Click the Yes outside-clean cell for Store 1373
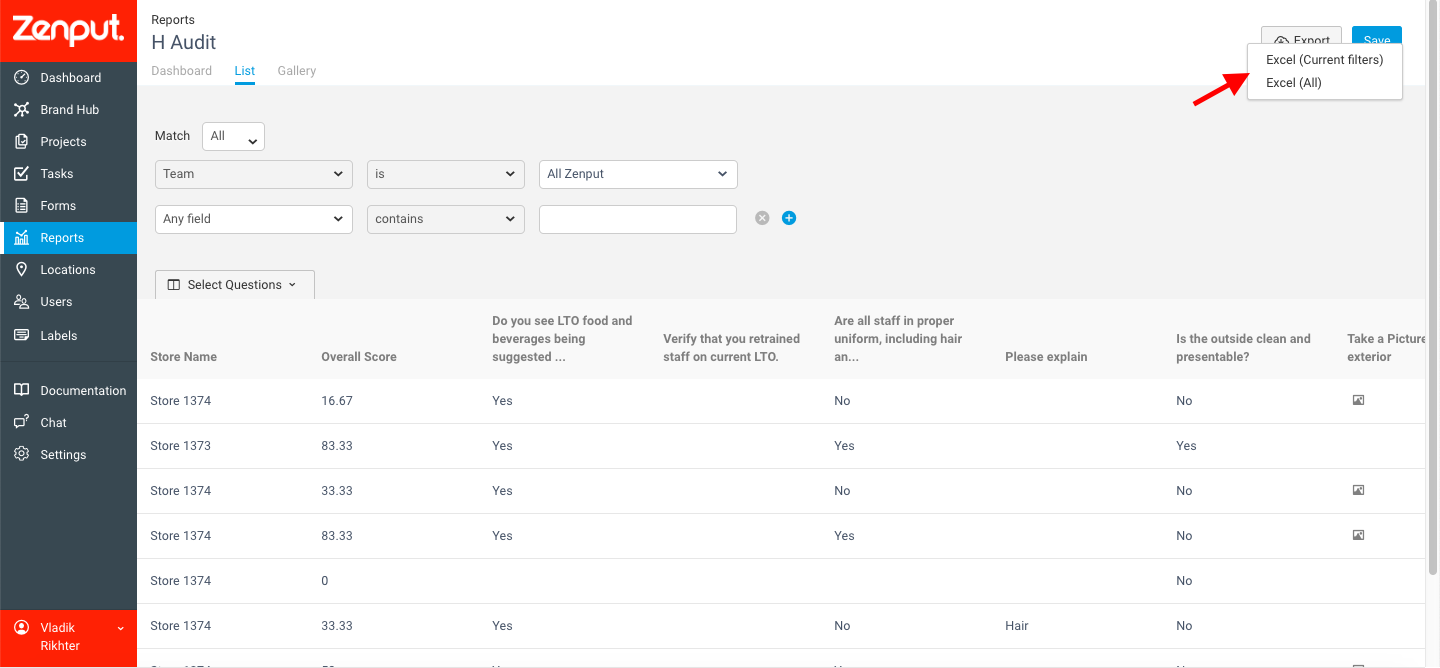 pyautogui.click(x=1186, y=446)
